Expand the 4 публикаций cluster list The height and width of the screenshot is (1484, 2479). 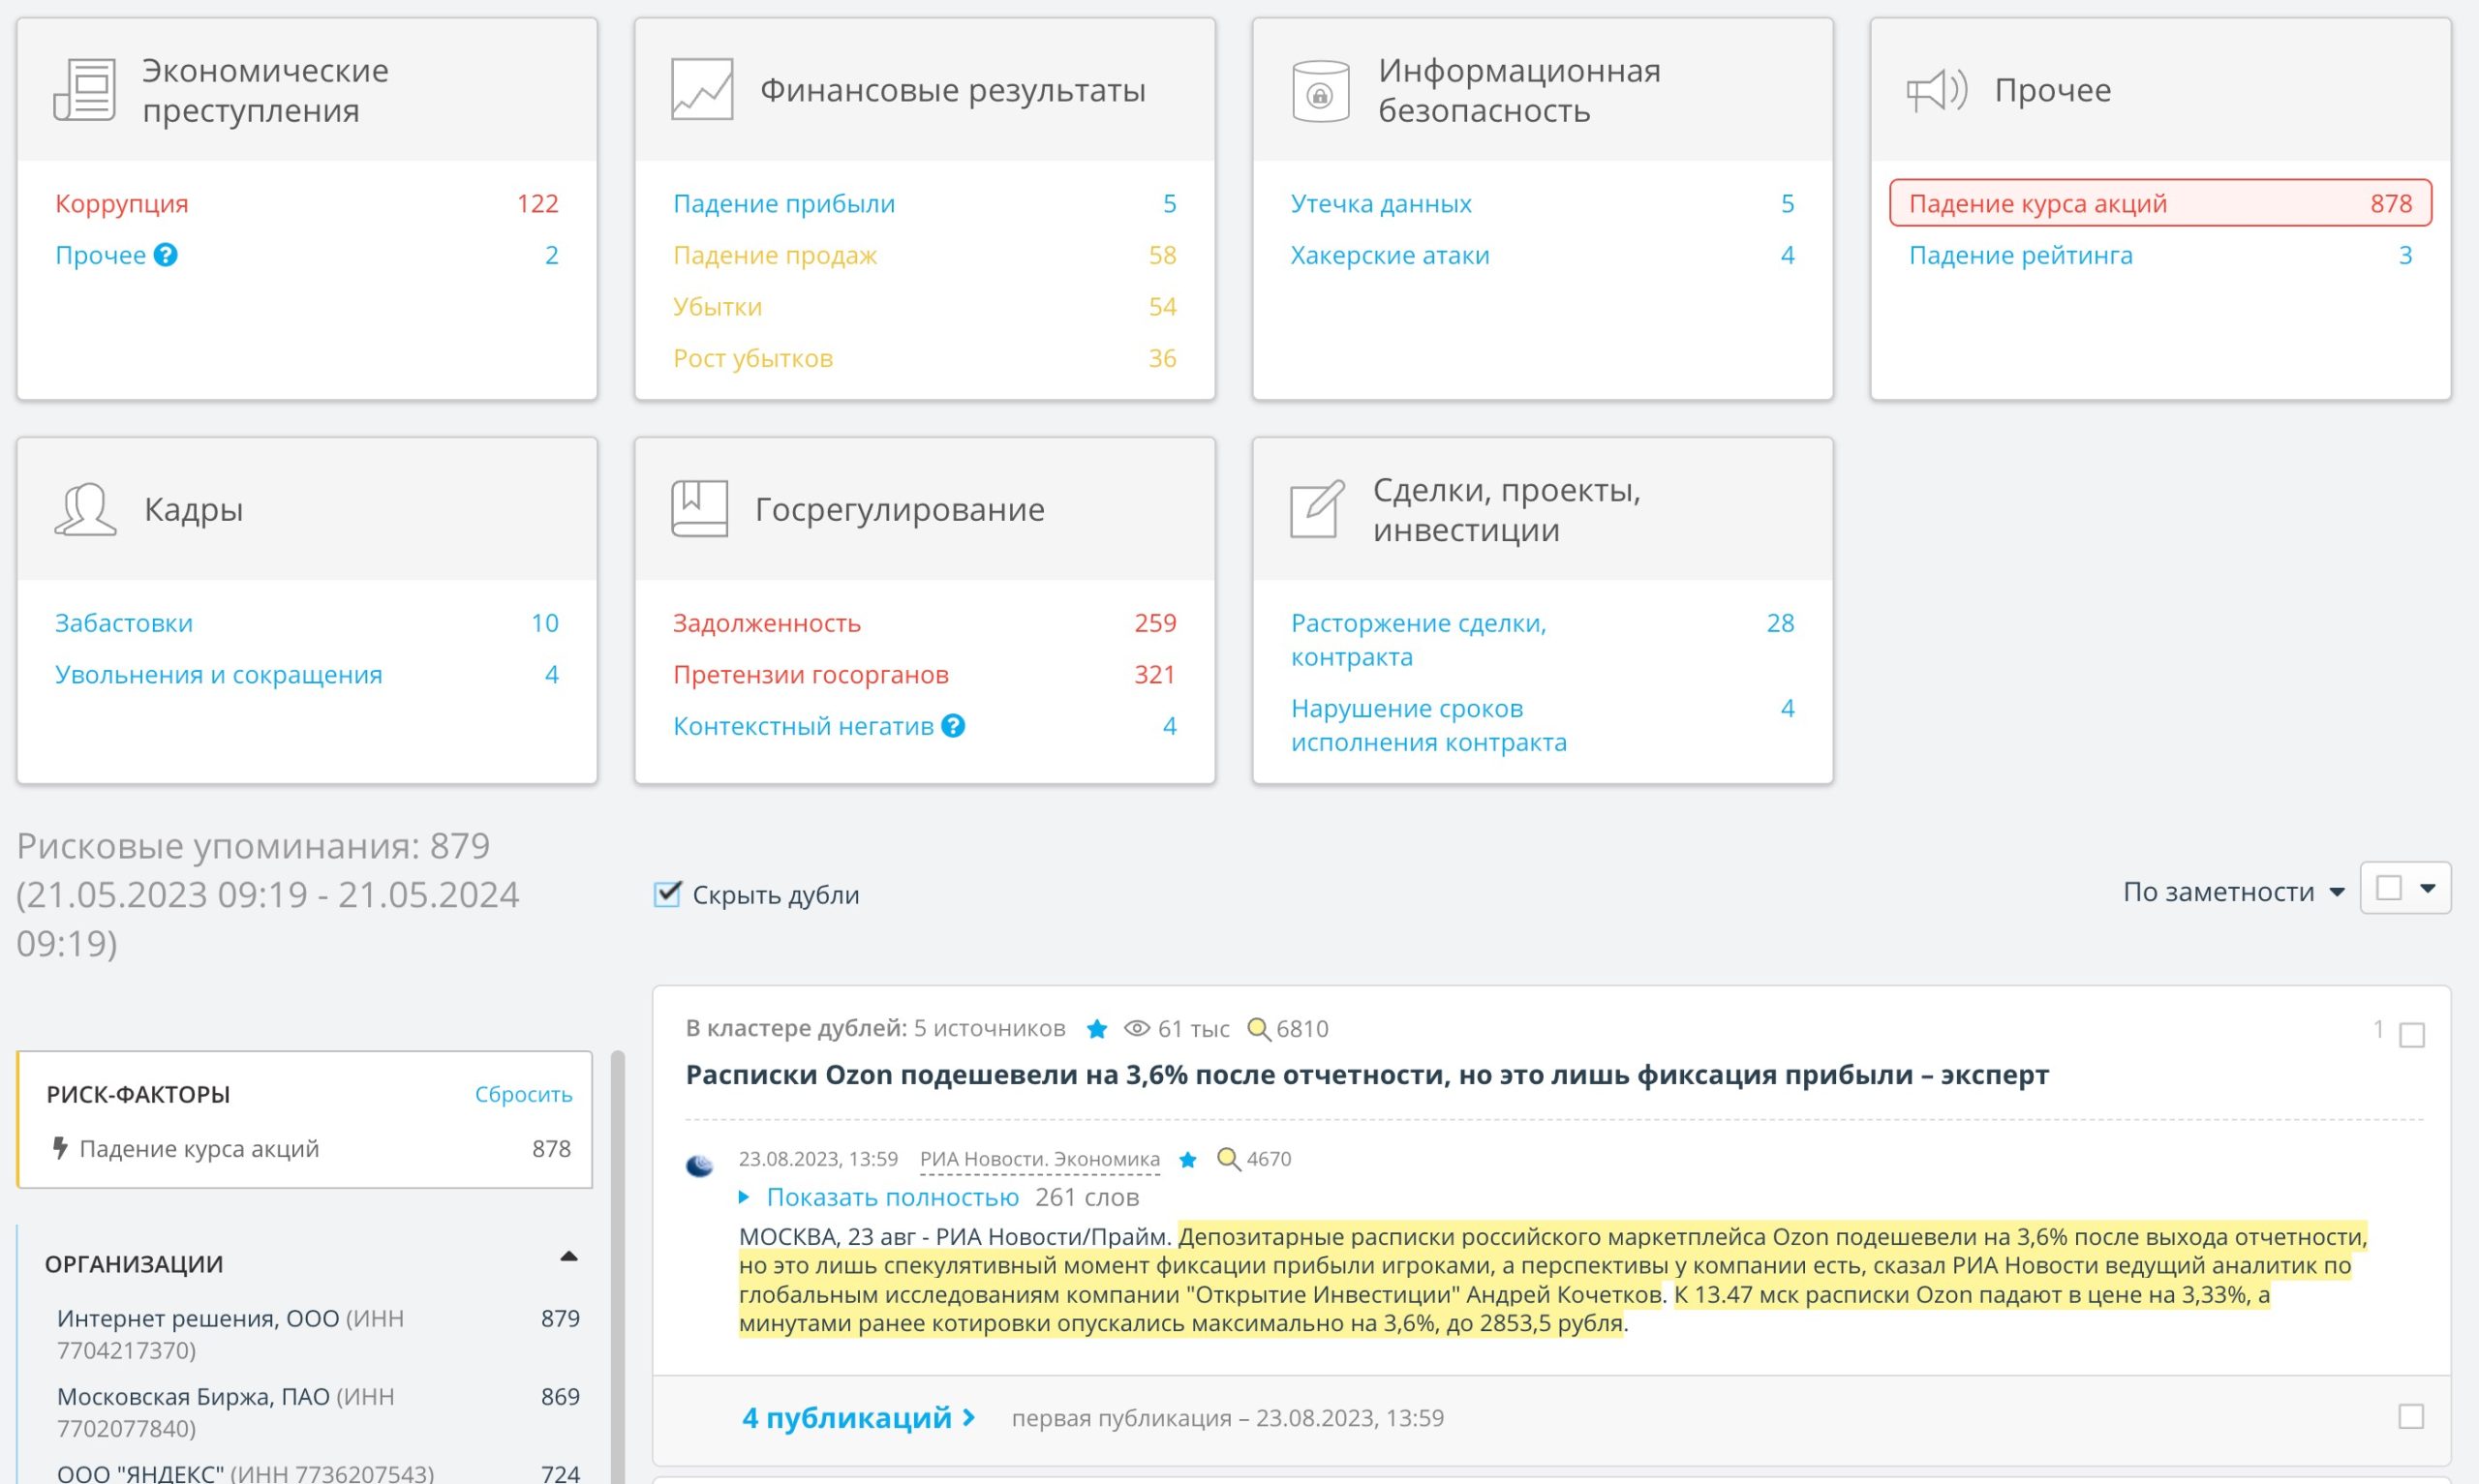pyautogui.click(x=859, y=1417)
